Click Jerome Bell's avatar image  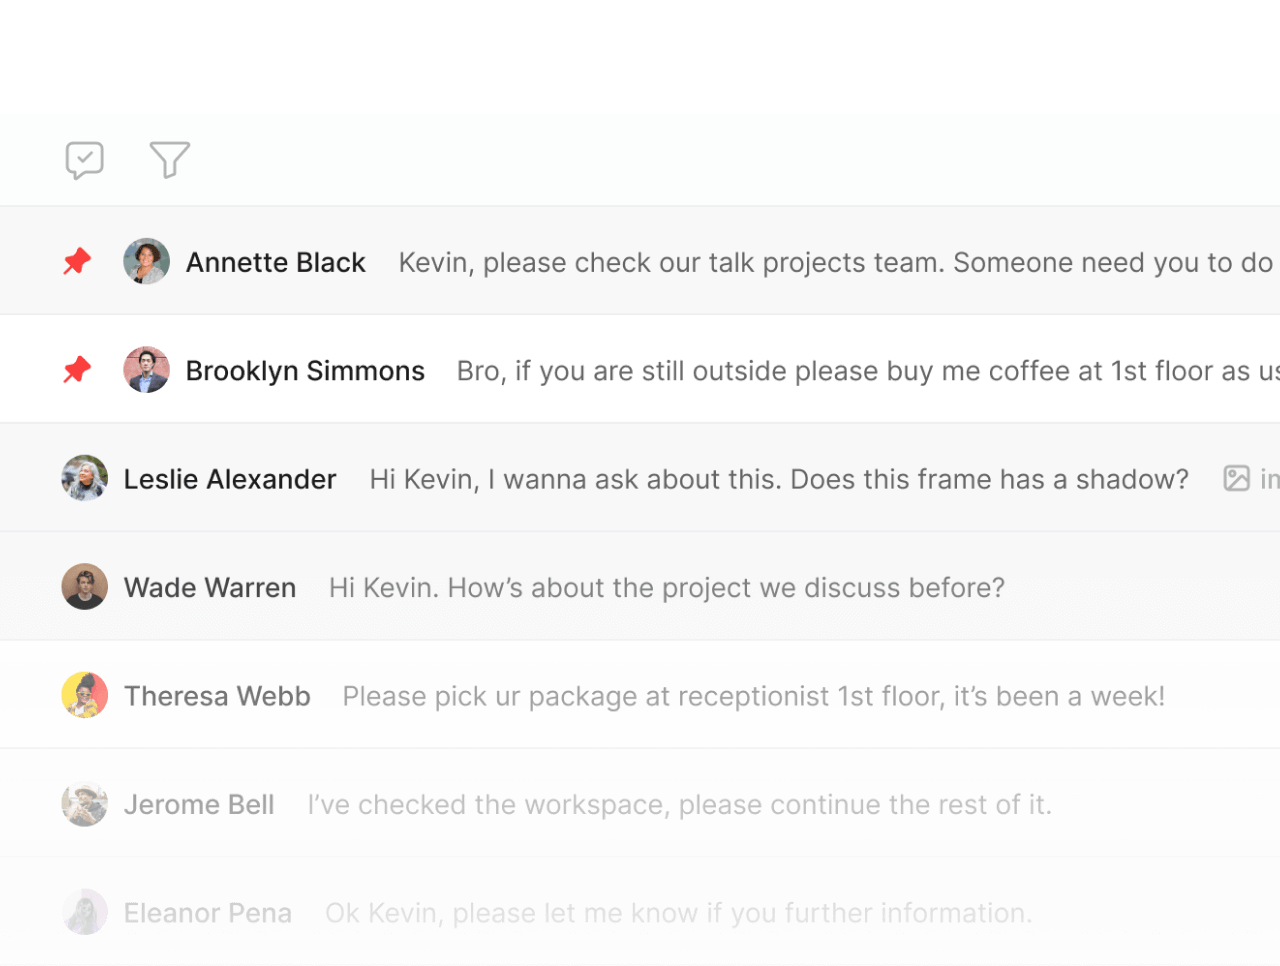pyautogui.click(x=85, y=804)
